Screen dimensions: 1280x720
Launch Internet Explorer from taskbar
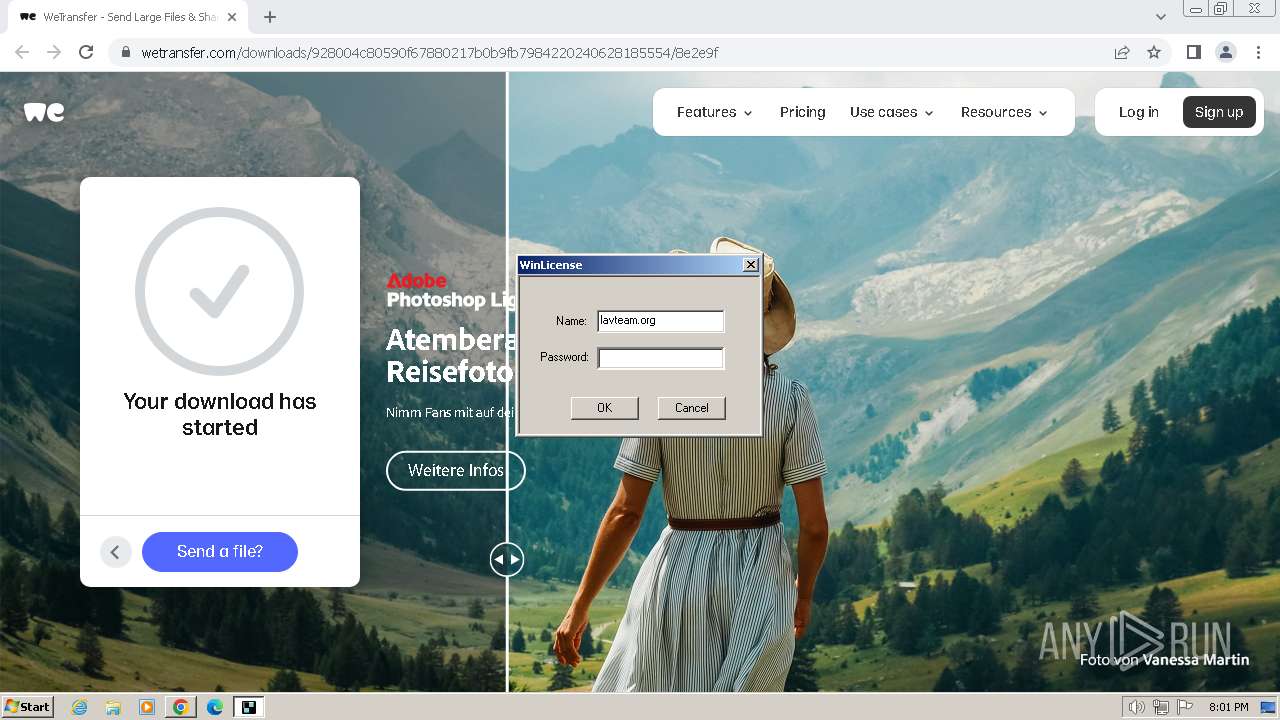coord(80,707)
